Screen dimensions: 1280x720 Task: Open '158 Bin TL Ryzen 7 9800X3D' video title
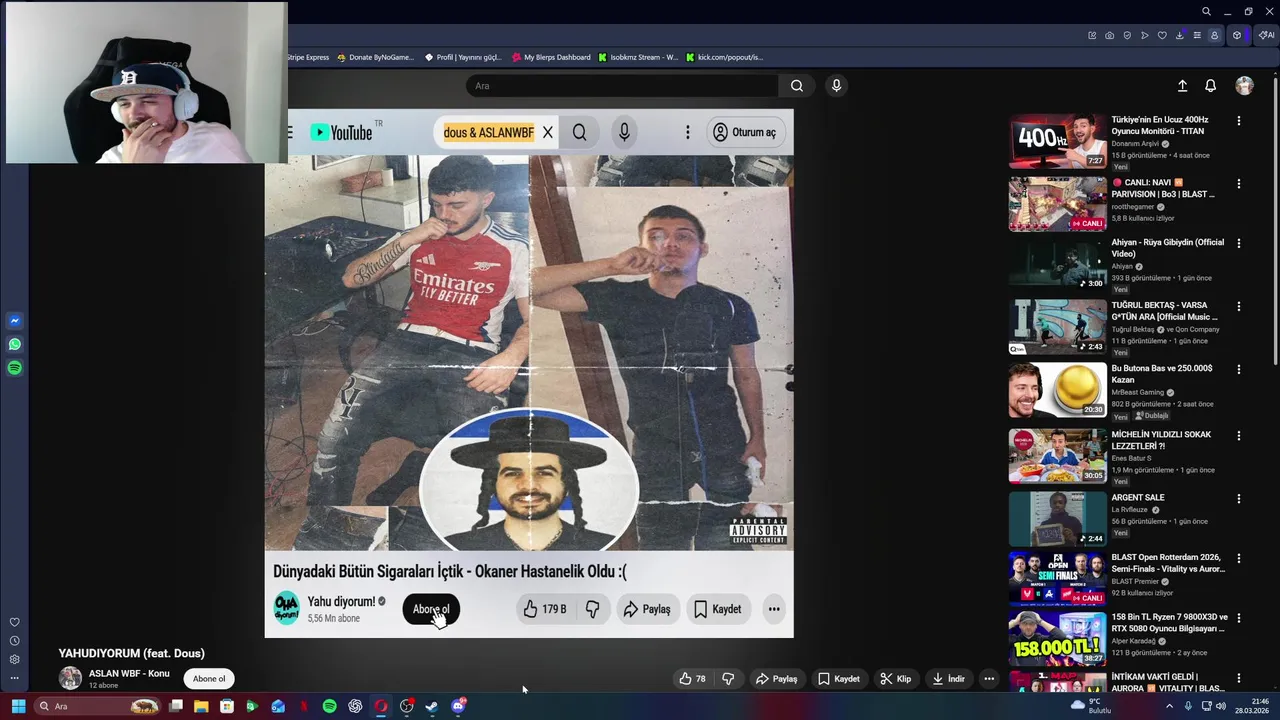[x=1169, y=623]
